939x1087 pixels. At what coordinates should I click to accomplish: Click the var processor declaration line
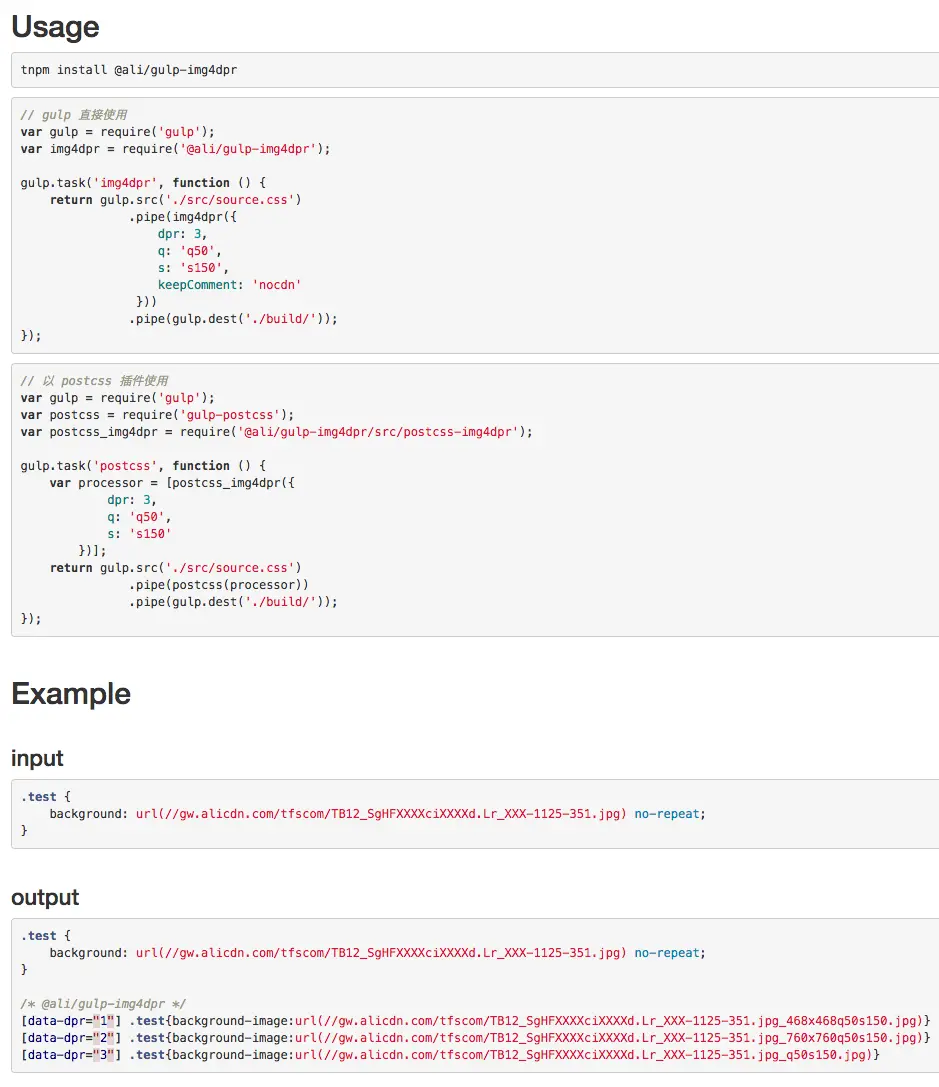(x=172, y=483)
